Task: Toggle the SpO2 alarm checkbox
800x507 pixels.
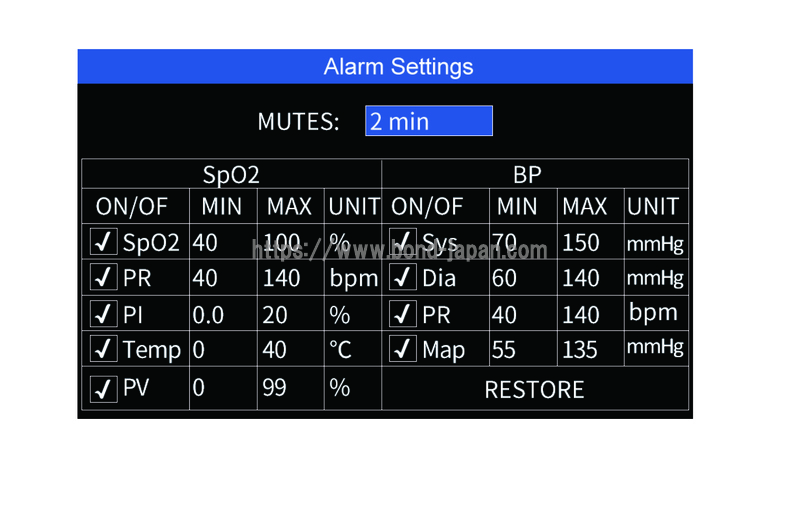Action: [104, 241]
